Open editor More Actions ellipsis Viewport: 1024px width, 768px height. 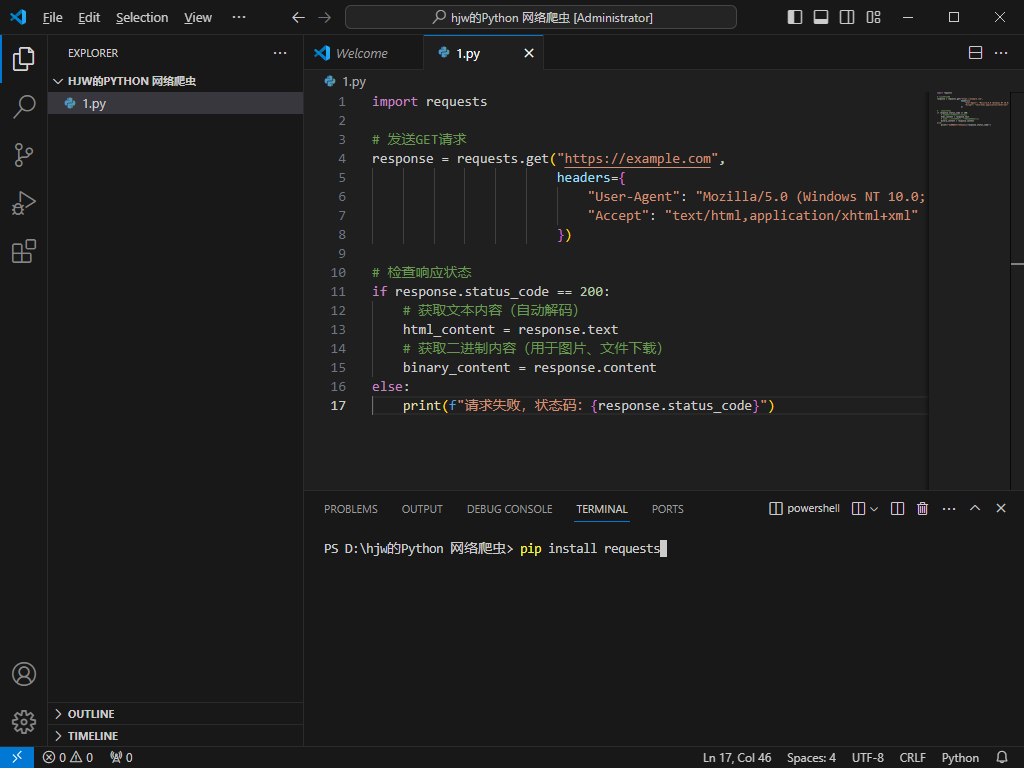click(1001, 53)
